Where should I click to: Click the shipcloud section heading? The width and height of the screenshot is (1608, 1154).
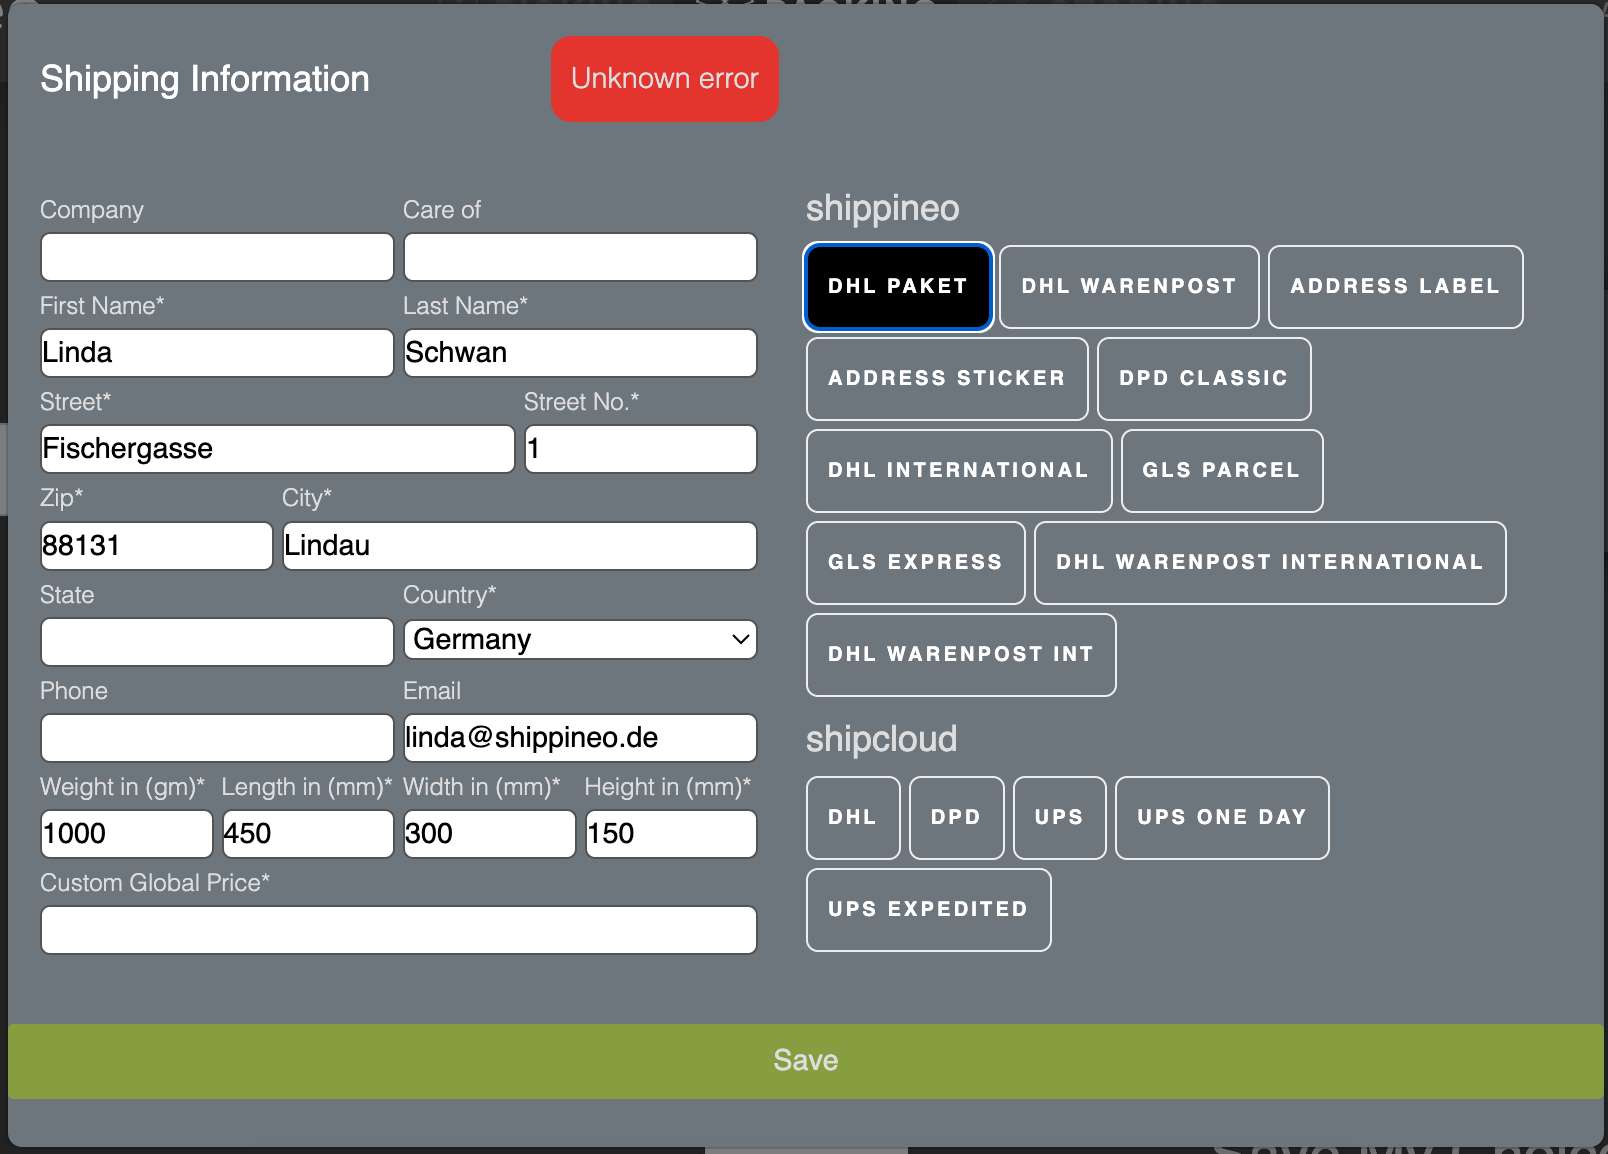[882, 739]
